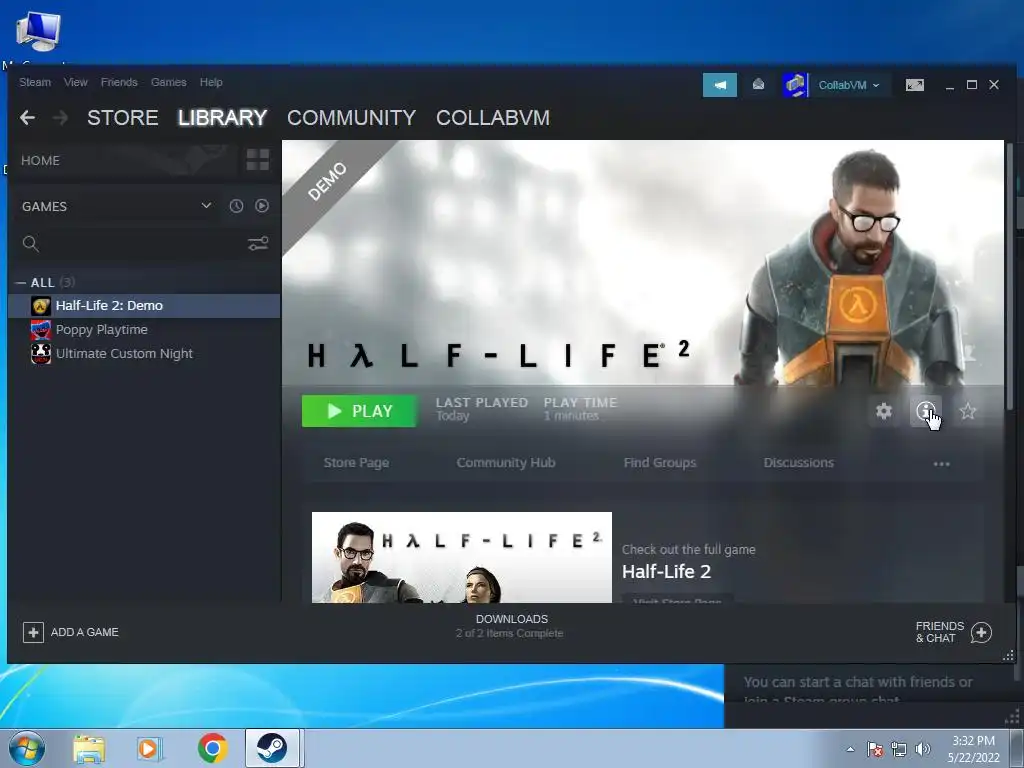Screen dimensions: 1024x768
Task: Open the Friends menu
Action: 119,82
